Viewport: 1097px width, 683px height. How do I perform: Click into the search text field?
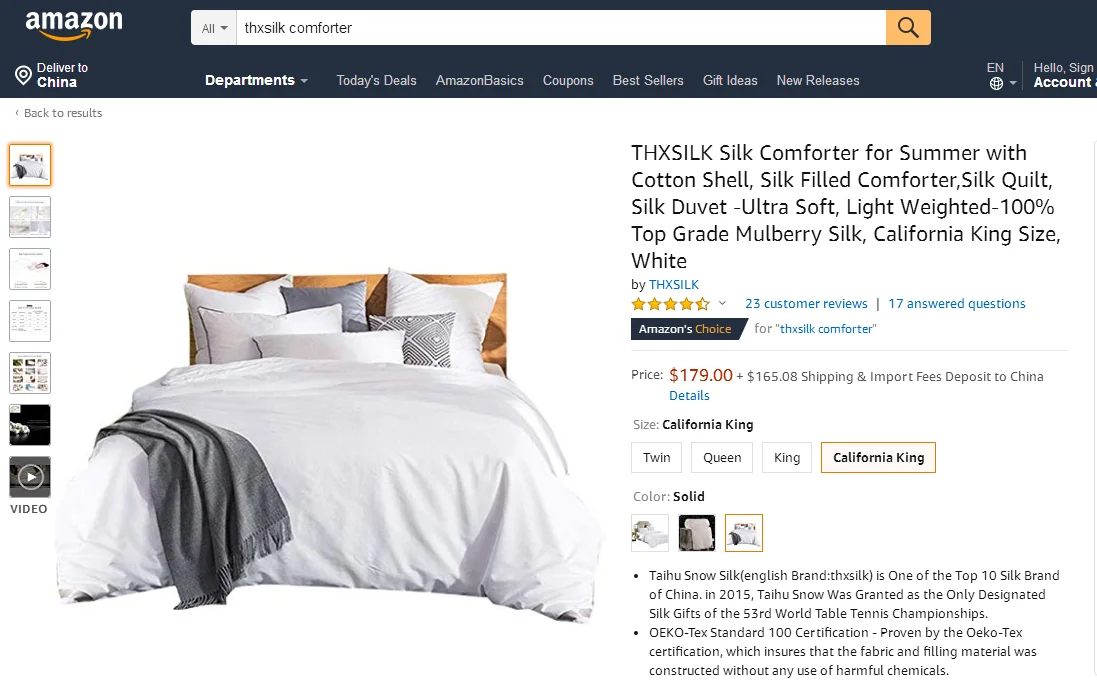561,28
